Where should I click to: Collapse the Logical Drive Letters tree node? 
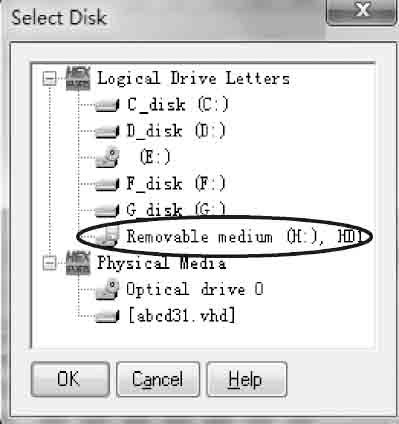(49, 79)
